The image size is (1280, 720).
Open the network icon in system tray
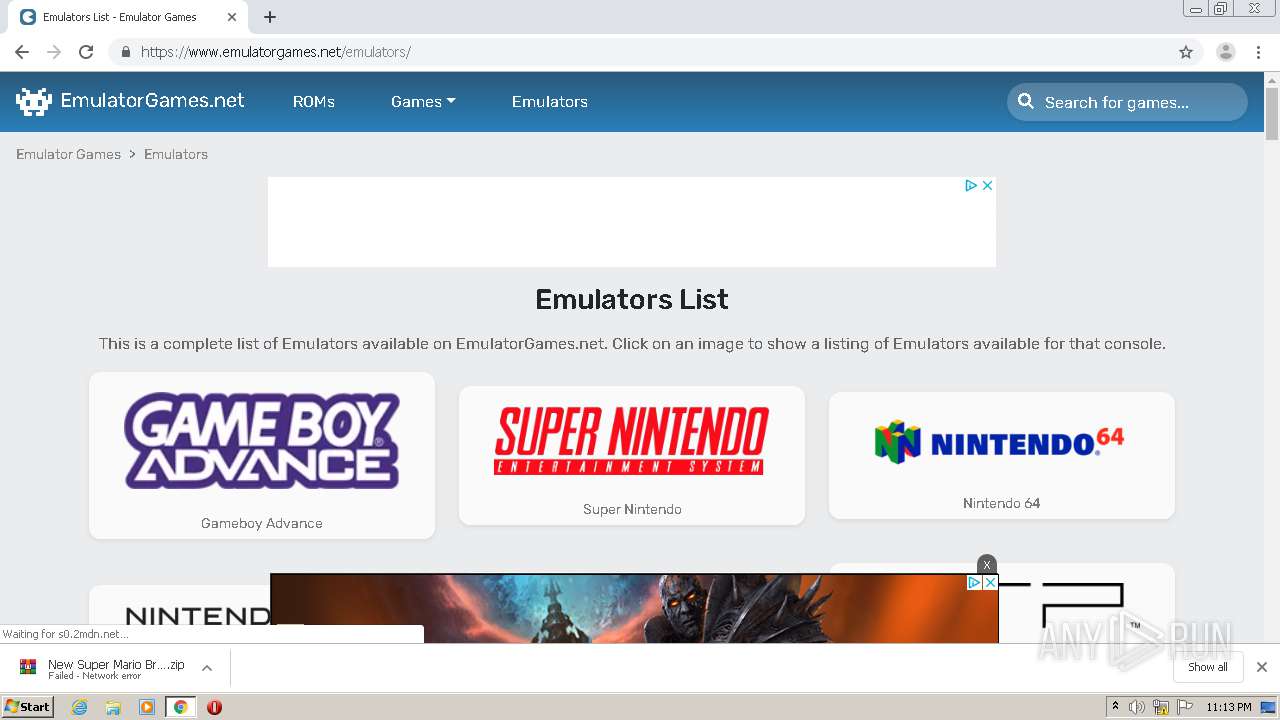pyautogui.click(x=1161, y=707)
